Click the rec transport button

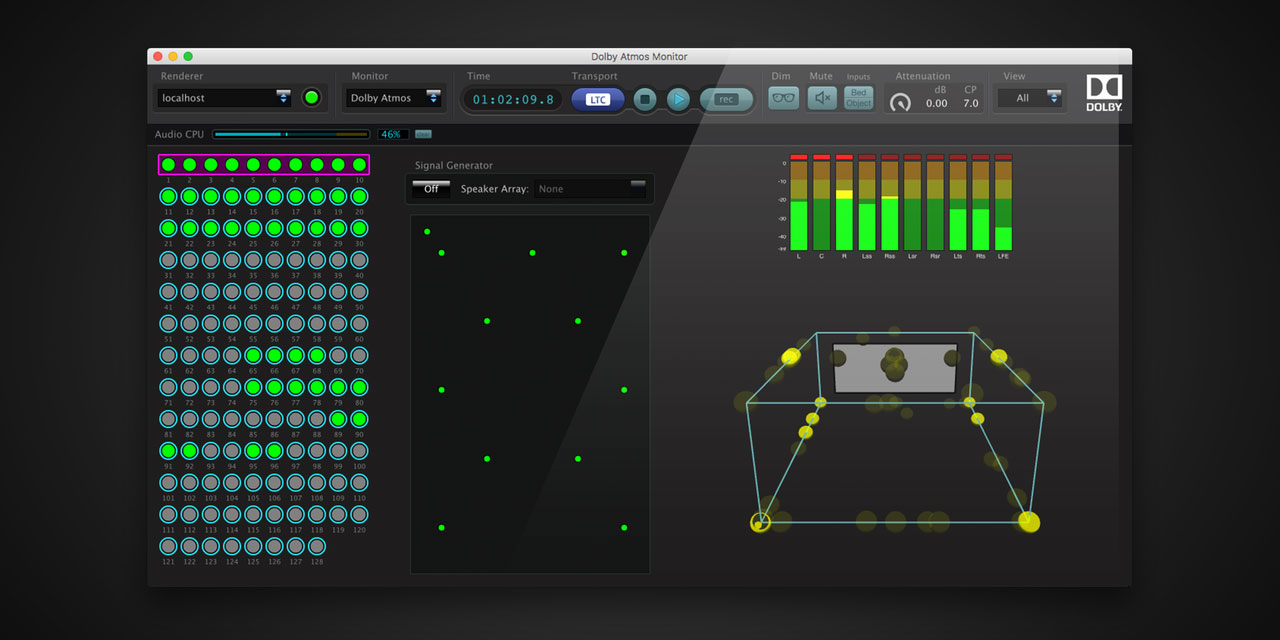726,99
